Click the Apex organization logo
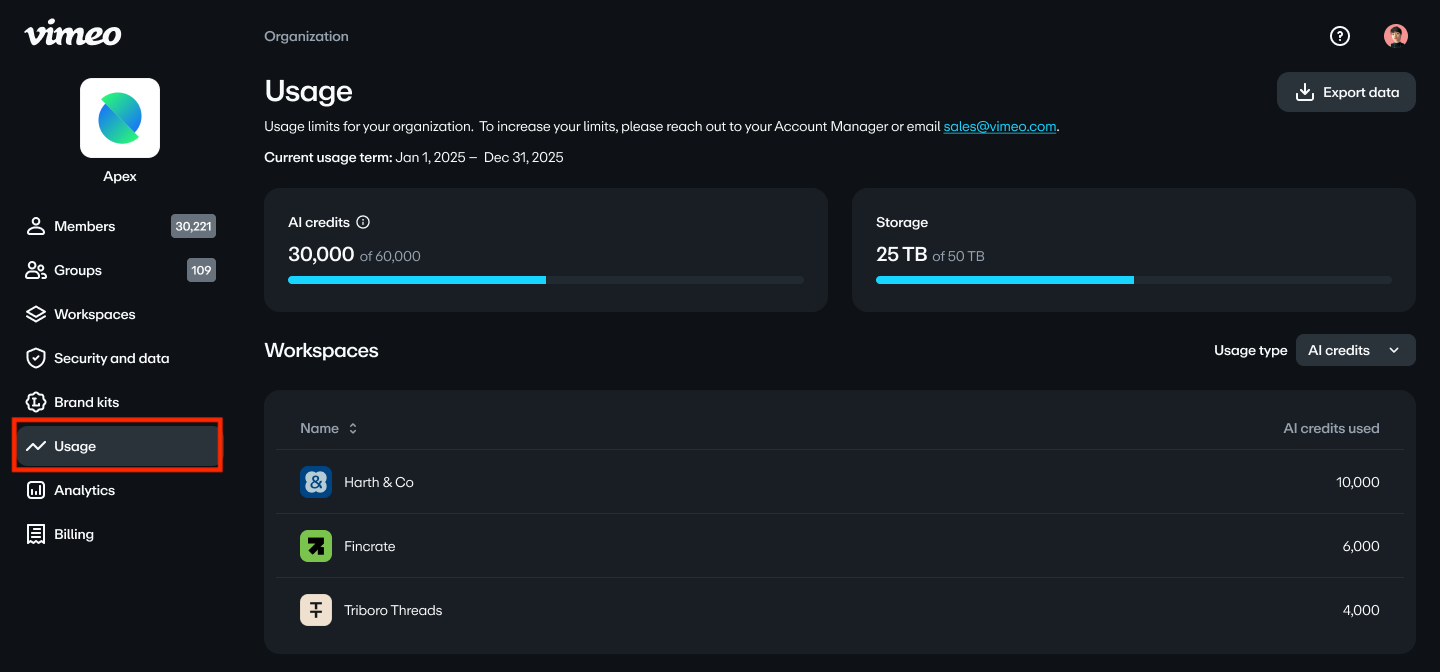The width and height of the screenshot is (1440, 672). coord(120,118)
